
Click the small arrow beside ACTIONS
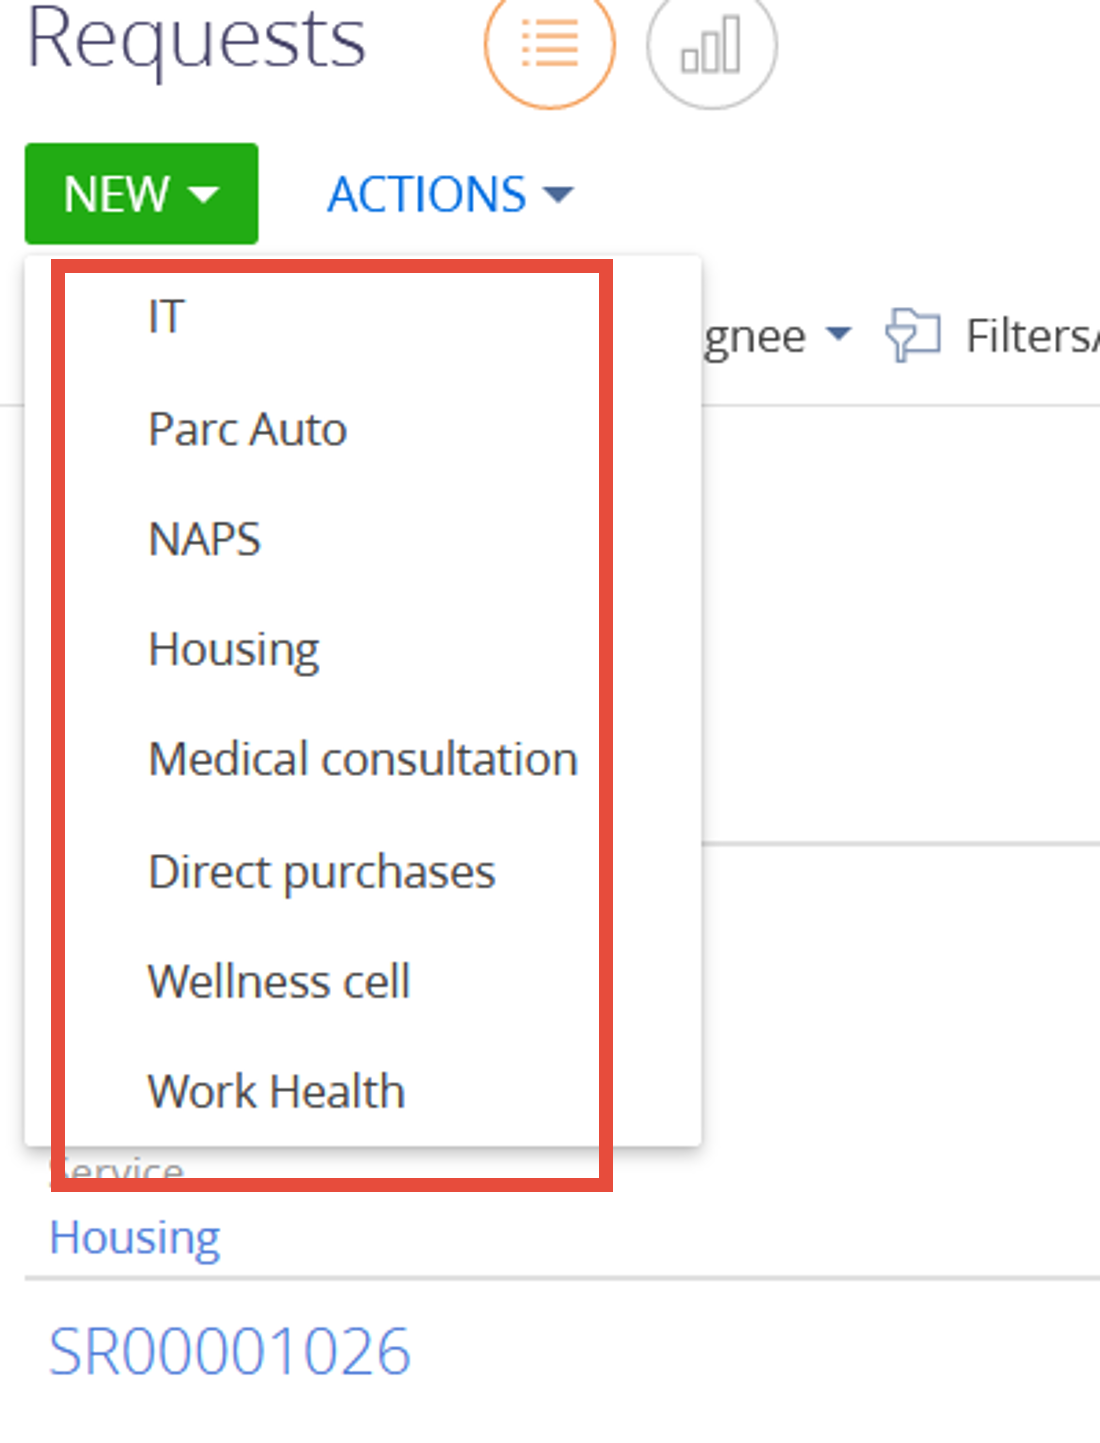[x=558, y=194]
